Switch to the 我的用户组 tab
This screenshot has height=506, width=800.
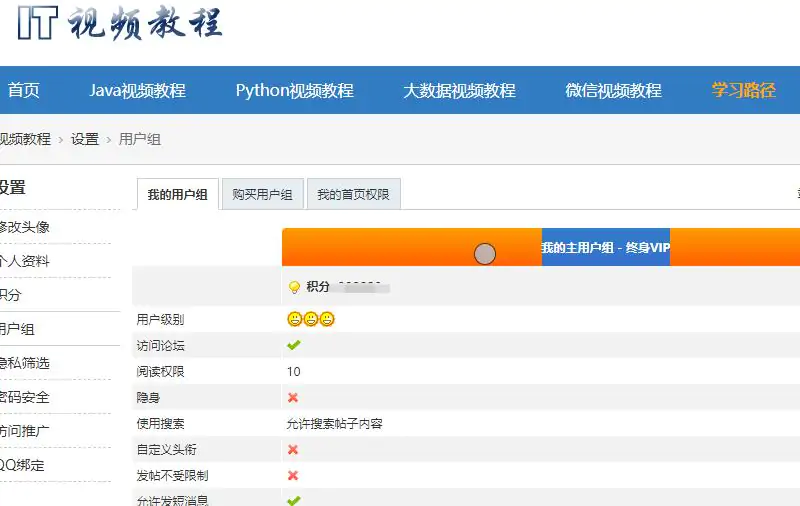tap(178, 194)
